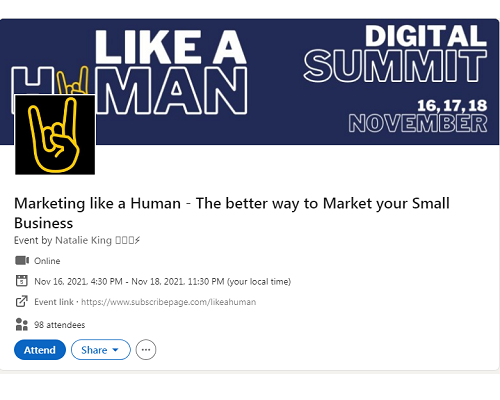The width and height of the screenshot is (500, 400).
Task: Click the Share dropdown caret arrow
Action: (116, 350)
